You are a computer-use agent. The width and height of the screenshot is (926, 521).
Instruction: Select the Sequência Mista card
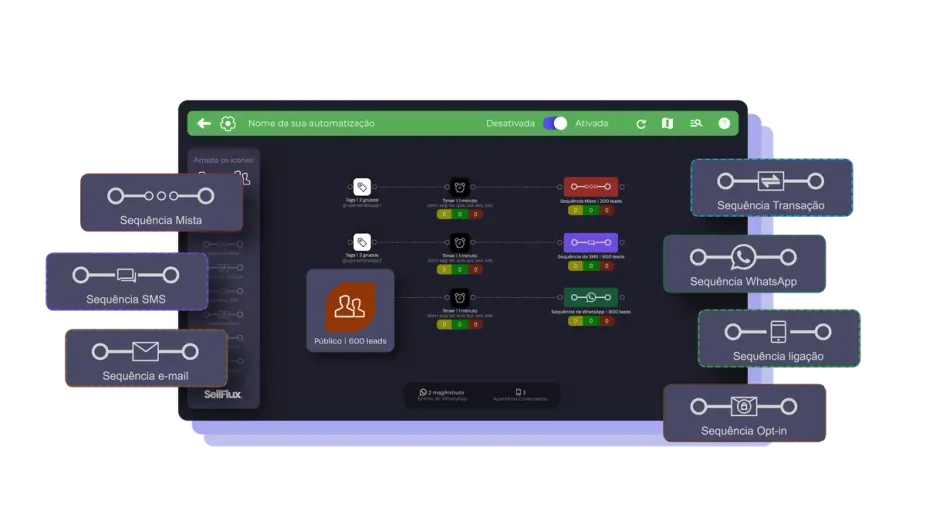click(161, 202)
